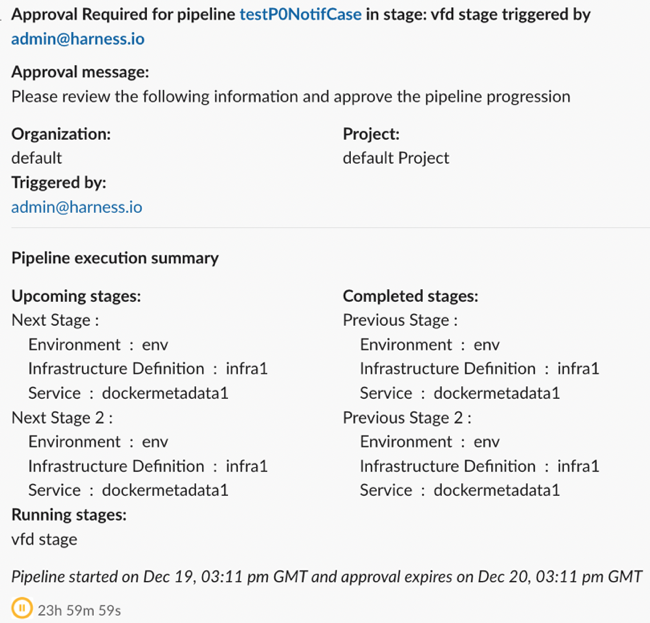The width and height of the screenshot is (650, 623).
Task: Click the pipeline started and expiry line
Action: (326, 577)
